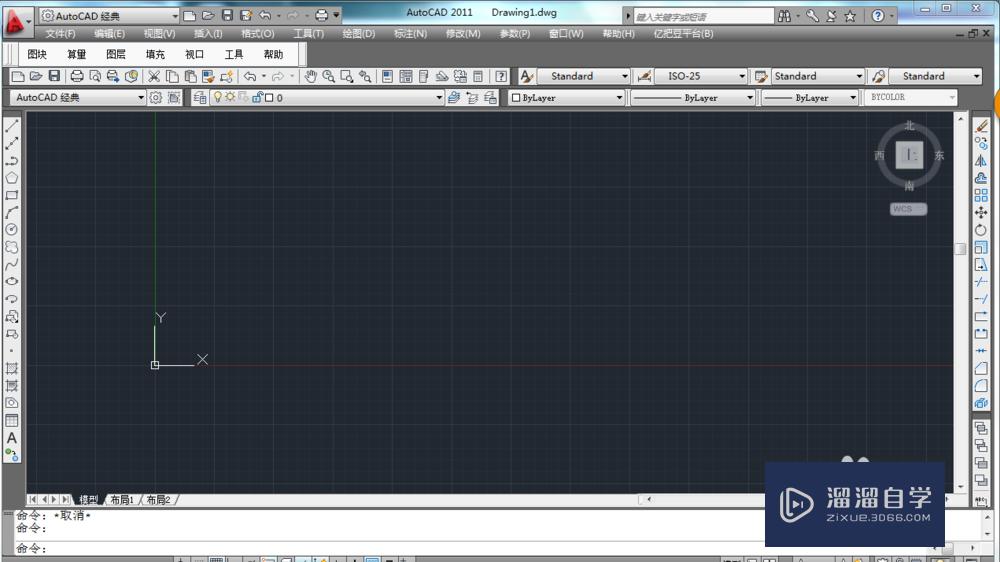Click the 视口 button
The image size is (1000, 562).
click(x=195, y=55)
